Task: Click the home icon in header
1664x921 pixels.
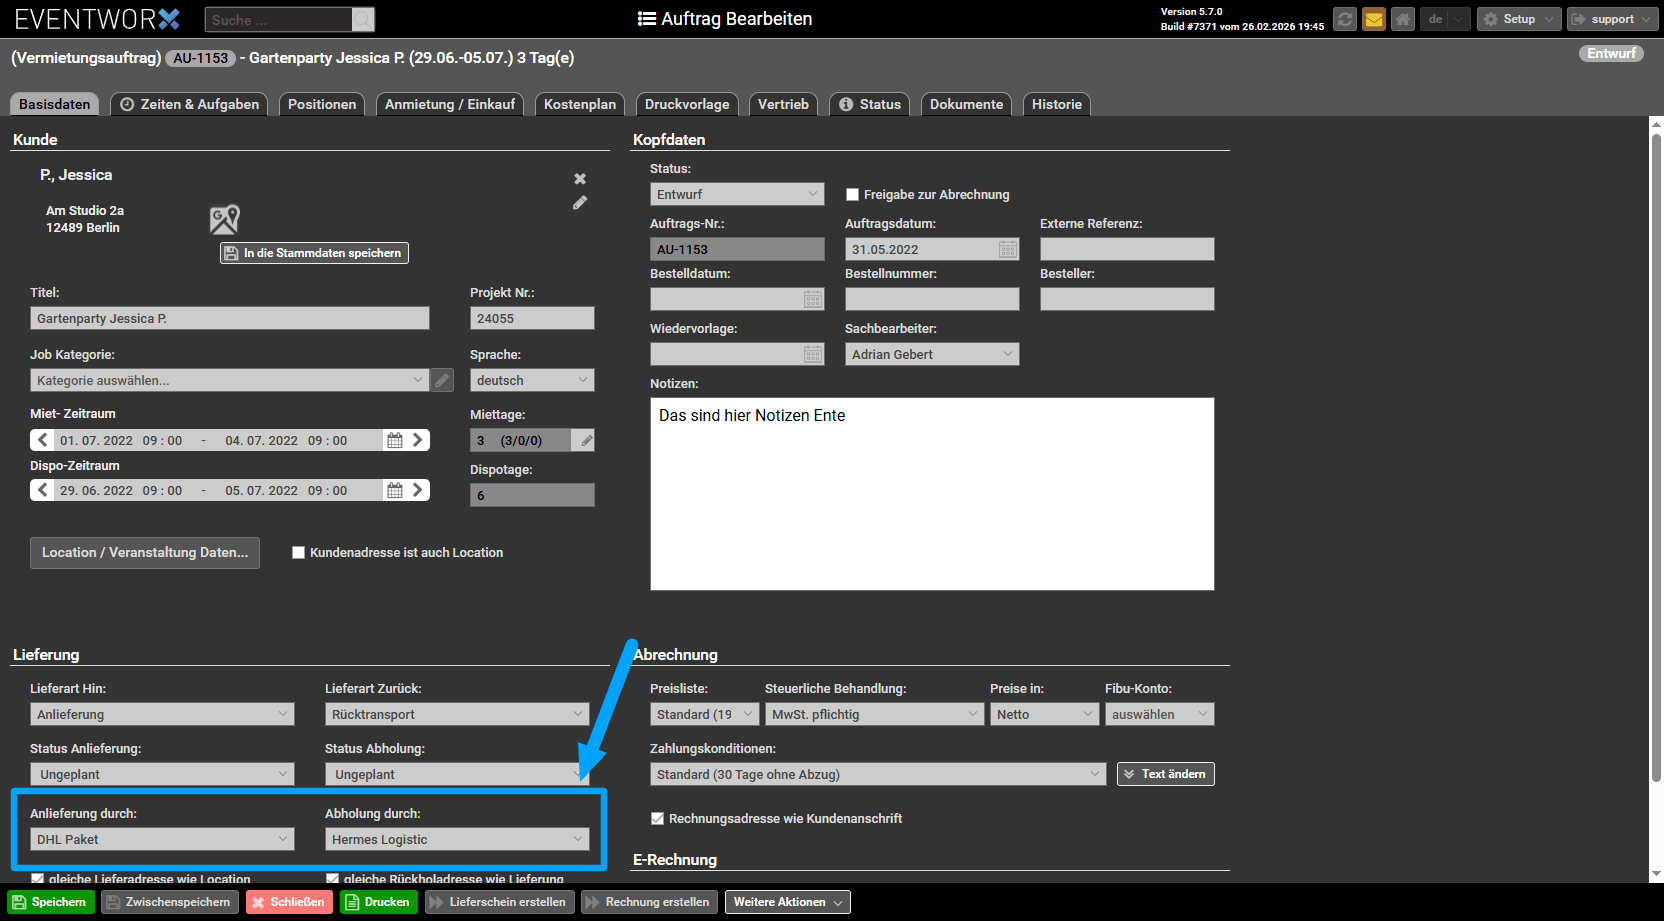Action: pyautogui.click(x=1403, y=19)
